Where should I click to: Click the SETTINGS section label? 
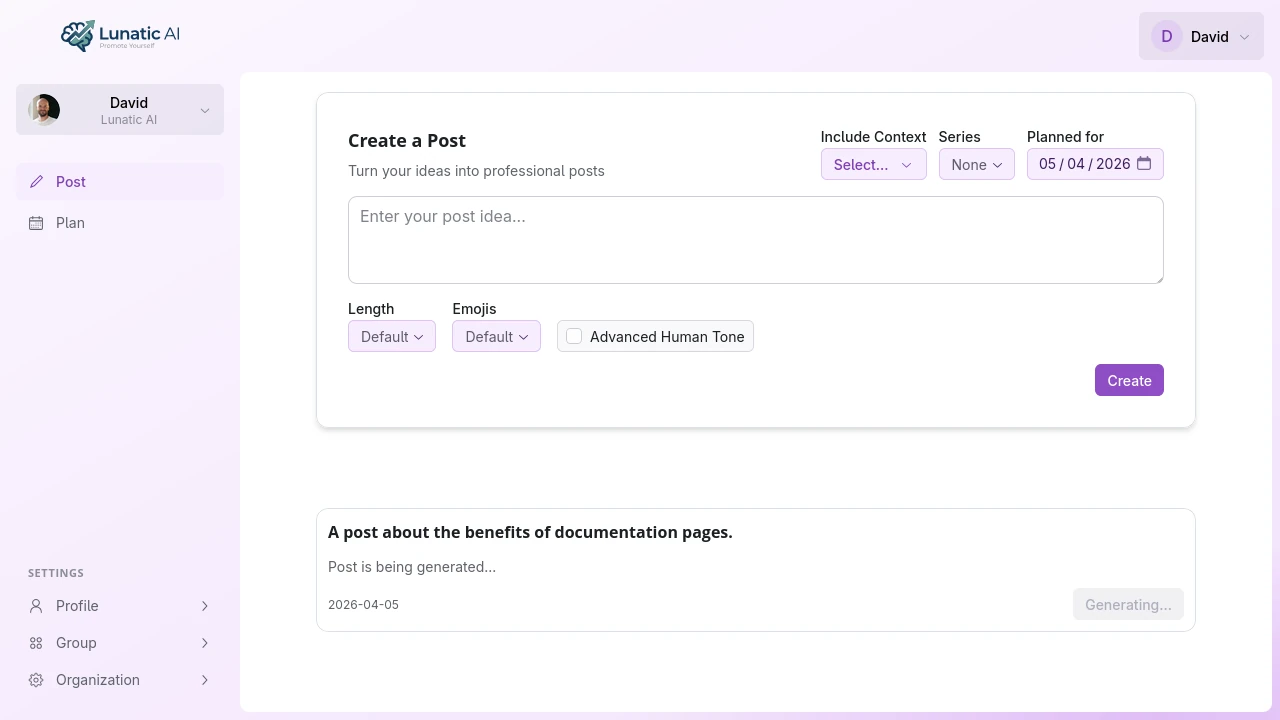tap(56, 573)
